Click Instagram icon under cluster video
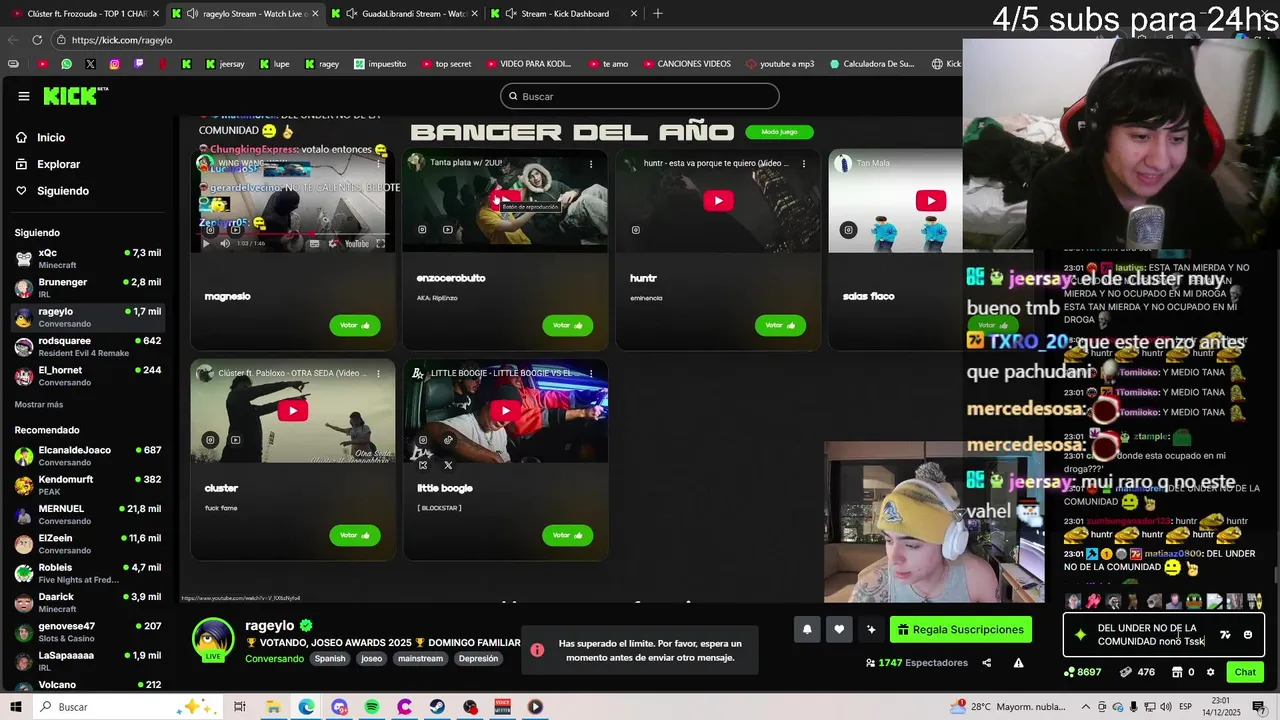 210,440
